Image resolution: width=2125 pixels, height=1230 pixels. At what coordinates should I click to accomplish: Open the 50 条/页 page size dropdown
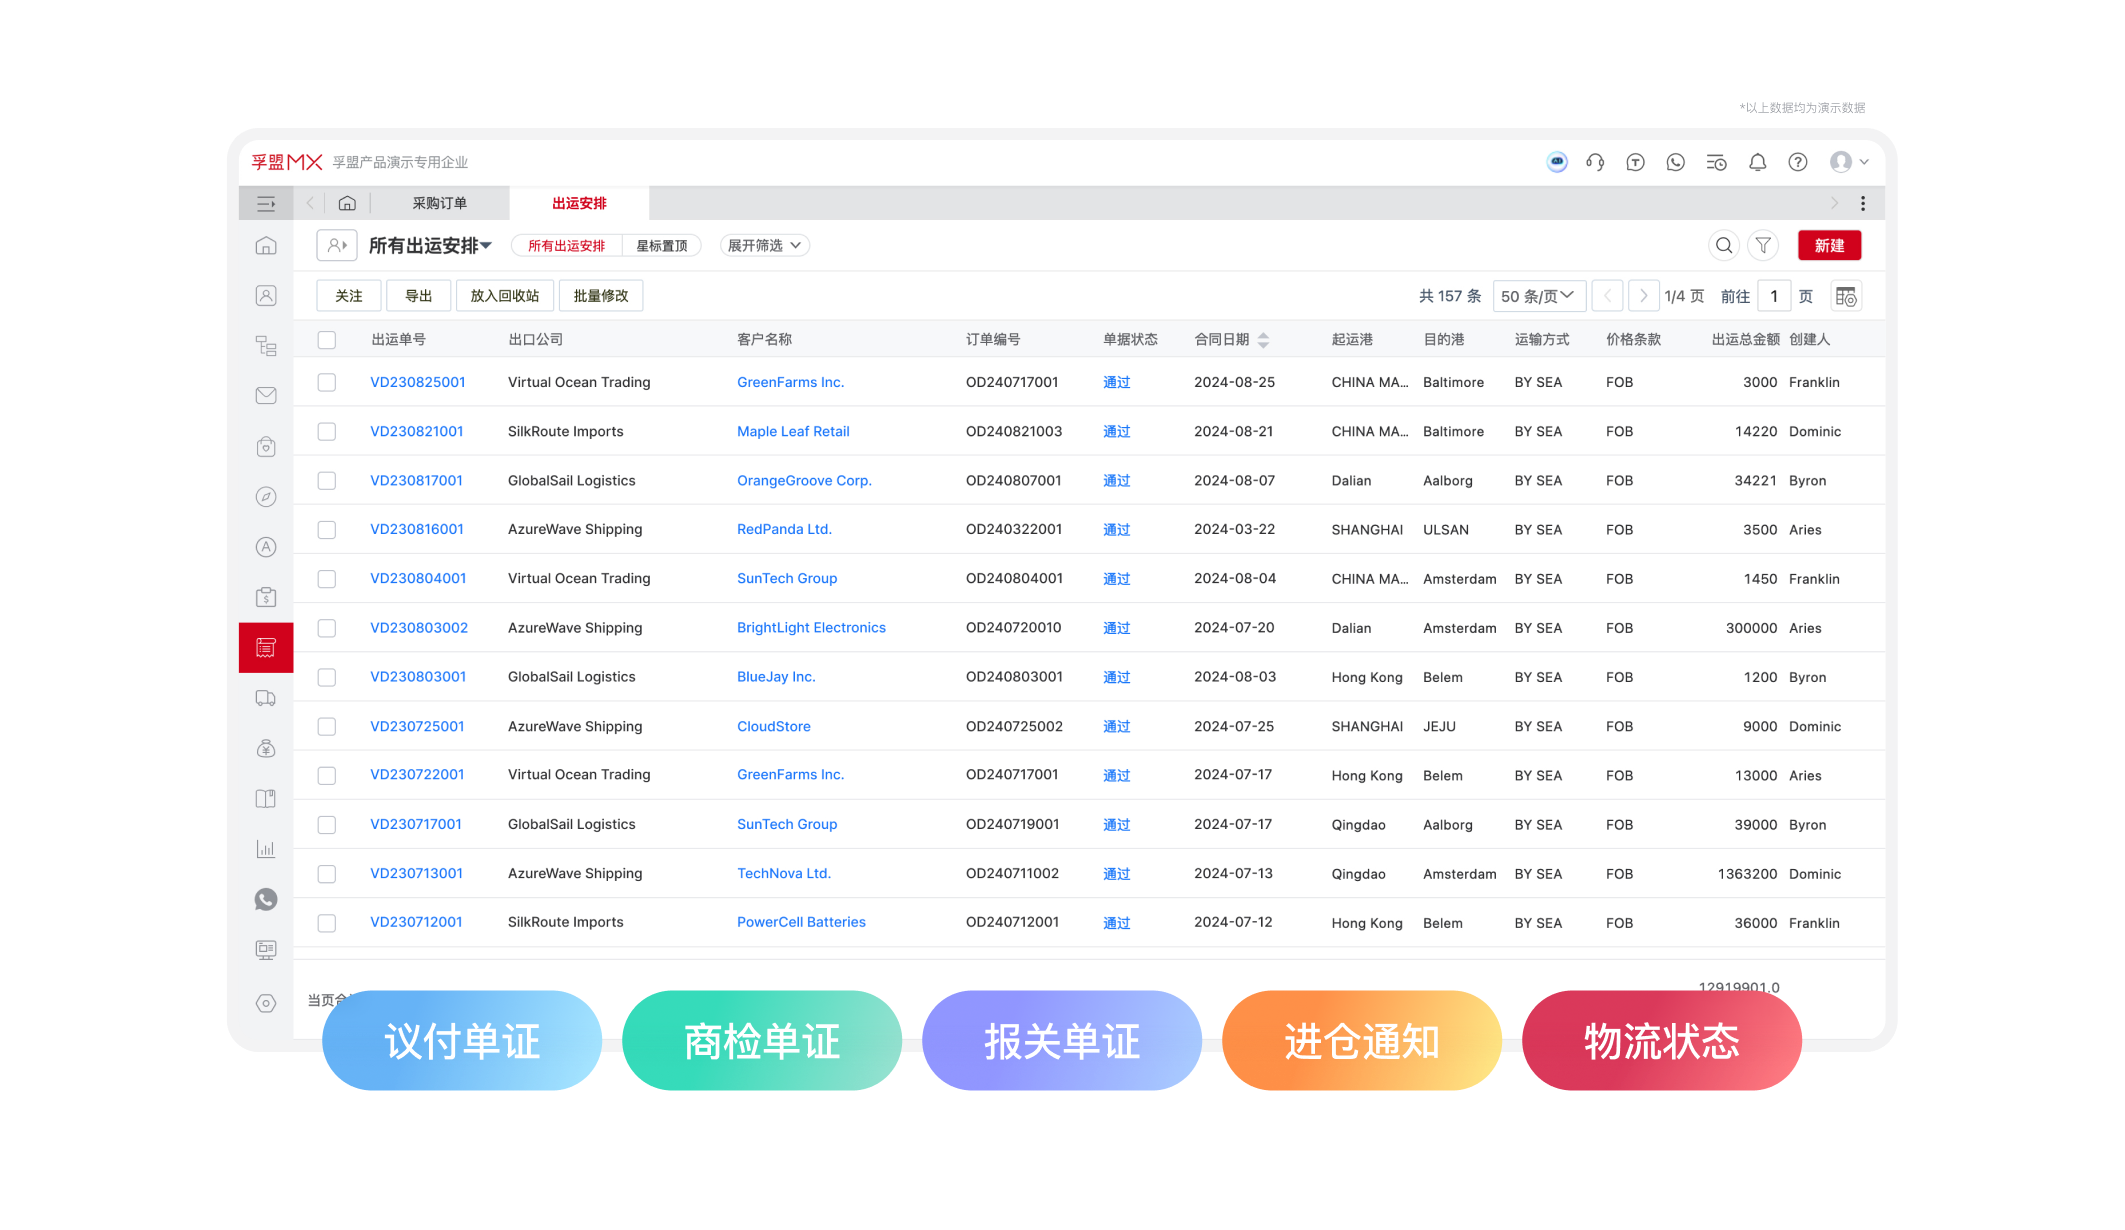click(x=1538, y=295)
